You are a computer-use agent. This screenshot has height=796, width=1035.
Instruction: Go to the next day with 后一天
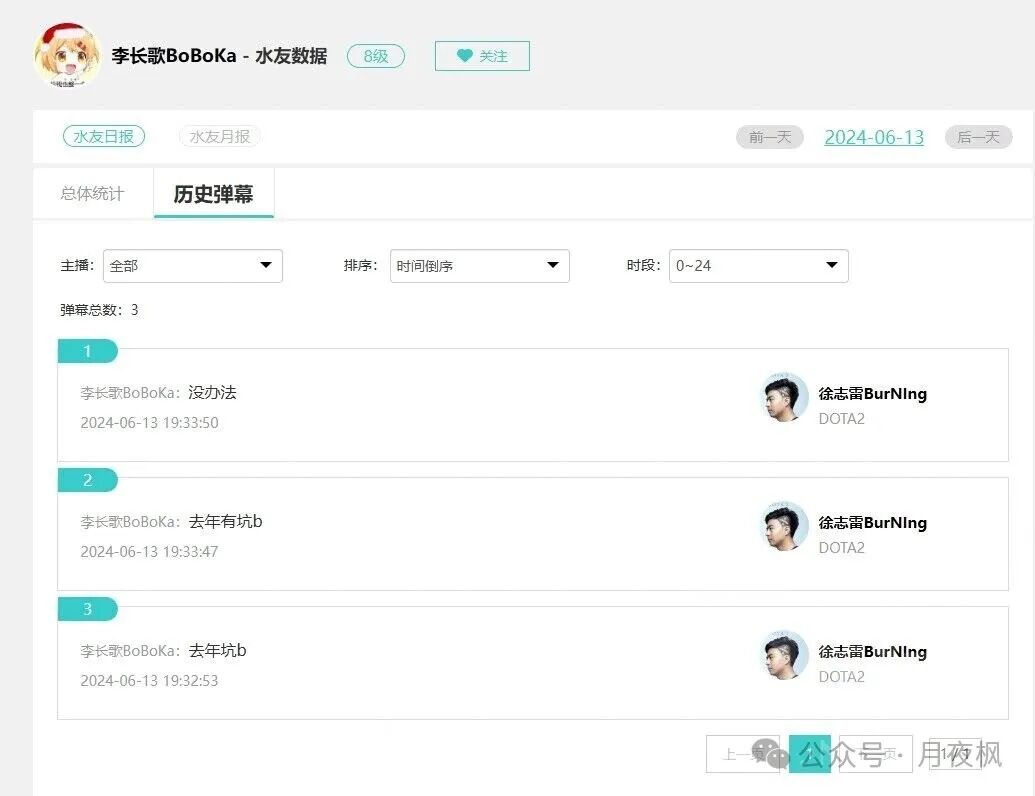(978, 137)
